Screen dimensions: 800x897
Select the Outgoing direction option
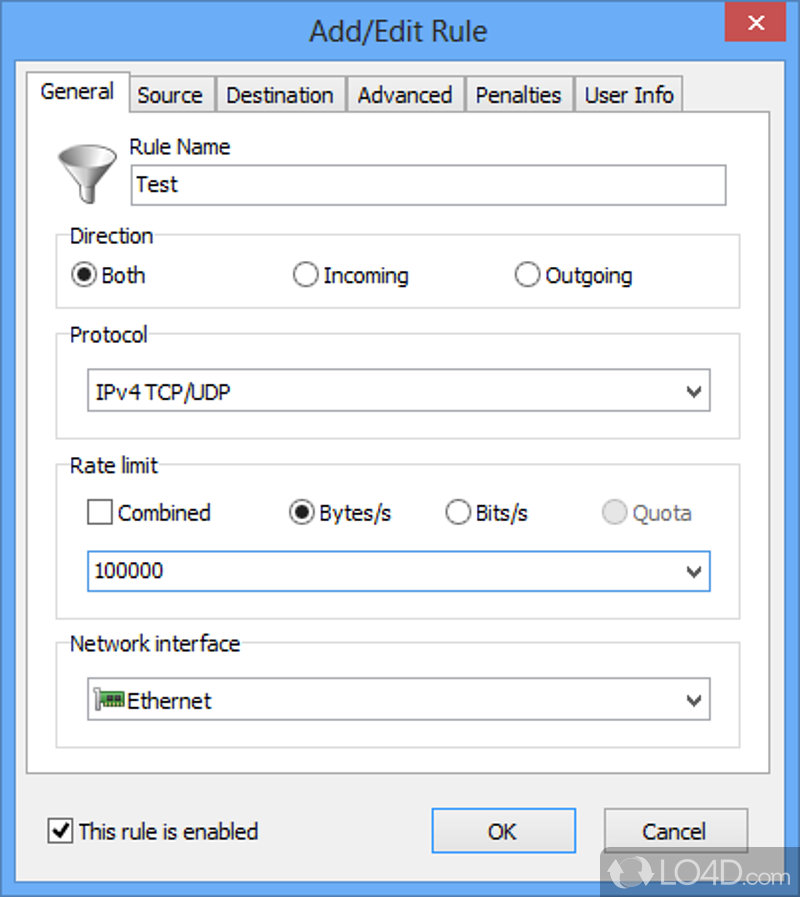click(x=527, y=275)
